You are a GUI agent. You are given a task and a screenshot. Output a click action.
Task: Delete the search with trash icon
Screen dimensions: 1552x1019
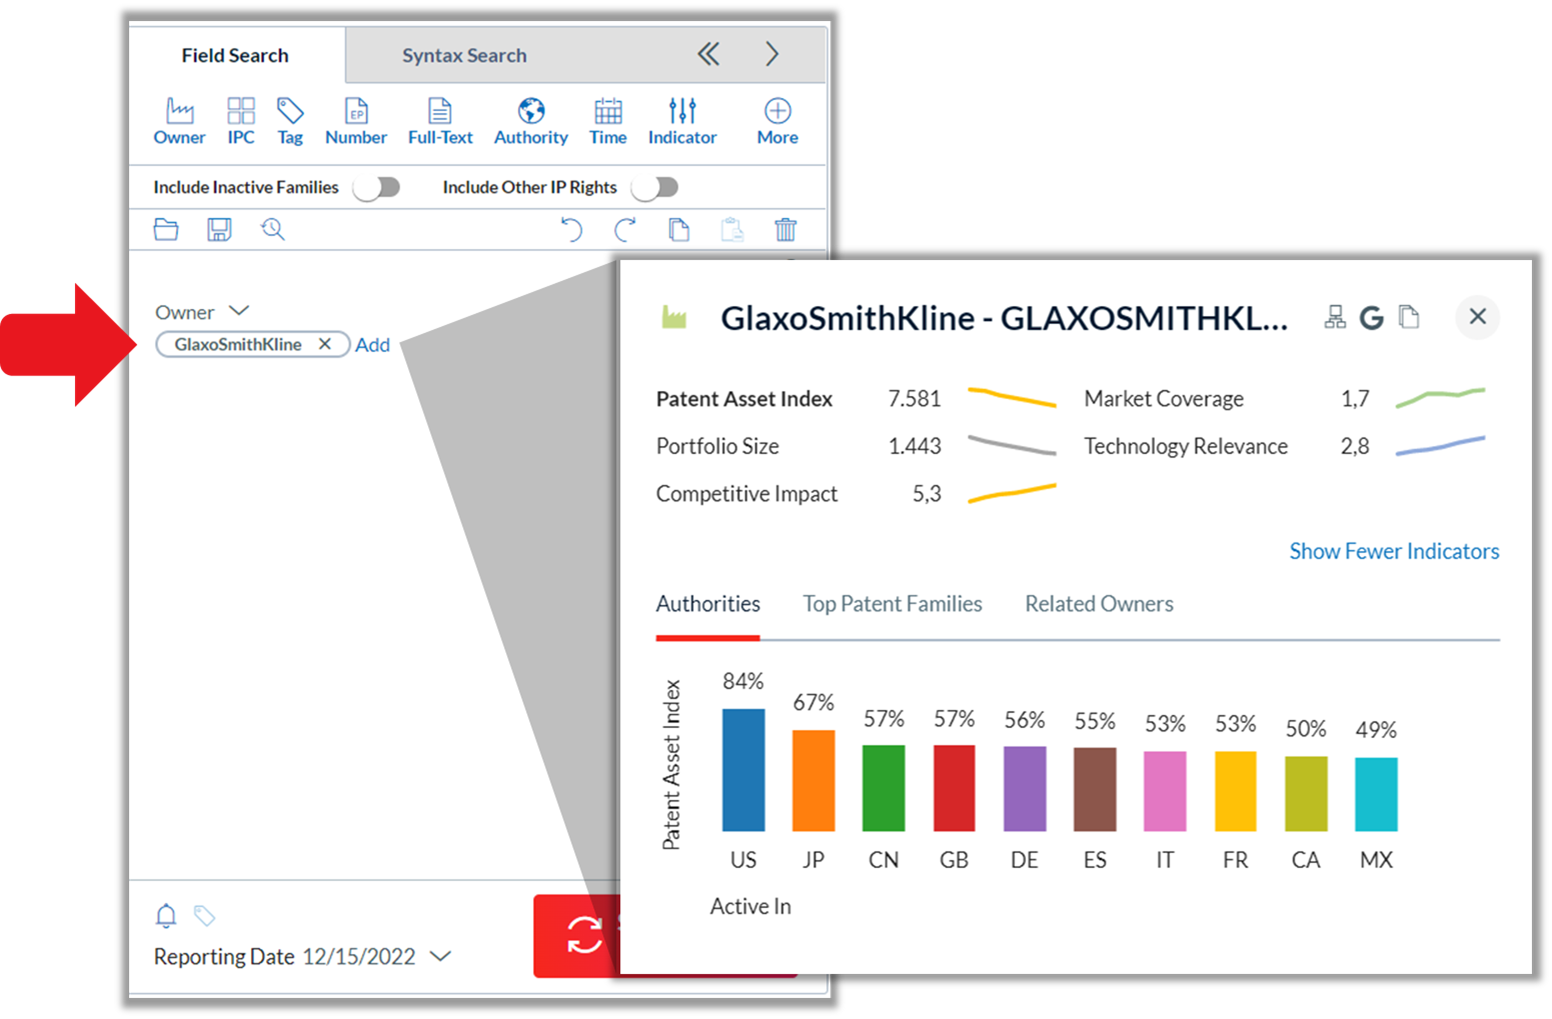click(786, 230)
